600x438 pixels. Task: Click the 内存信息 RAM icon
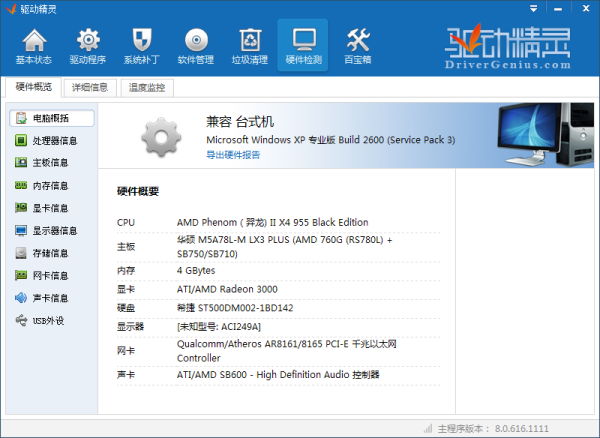click(21, 186)
